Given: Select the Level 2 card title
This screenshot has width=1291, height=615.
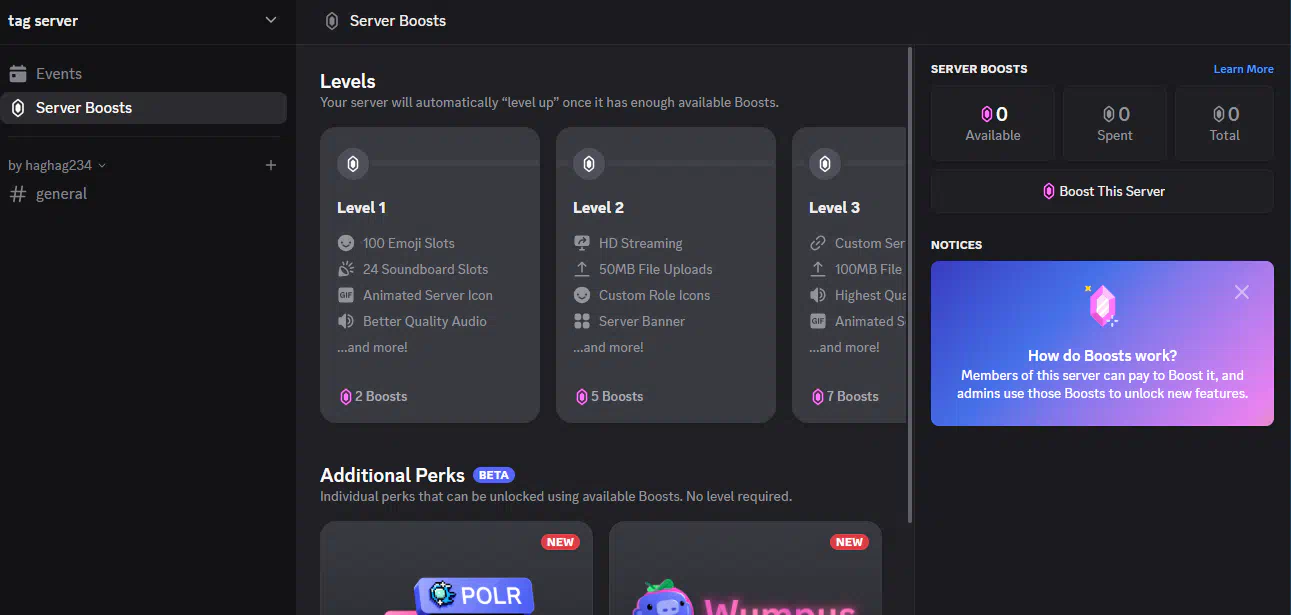Looking at the screenshot, I should coord(598,208).
